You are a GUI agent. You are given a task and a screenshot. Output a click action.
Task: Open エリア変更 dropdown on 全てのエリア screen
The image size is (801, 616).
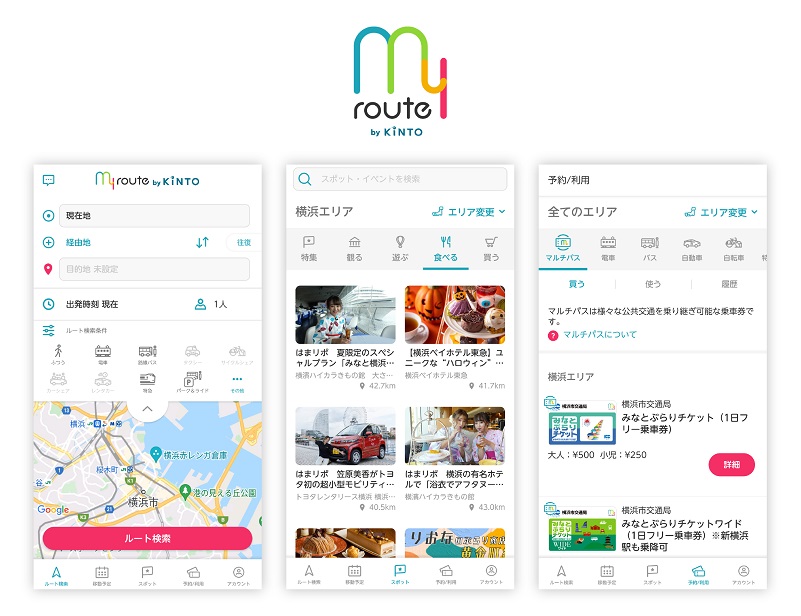pyautogui.click(x=721, y=212)
